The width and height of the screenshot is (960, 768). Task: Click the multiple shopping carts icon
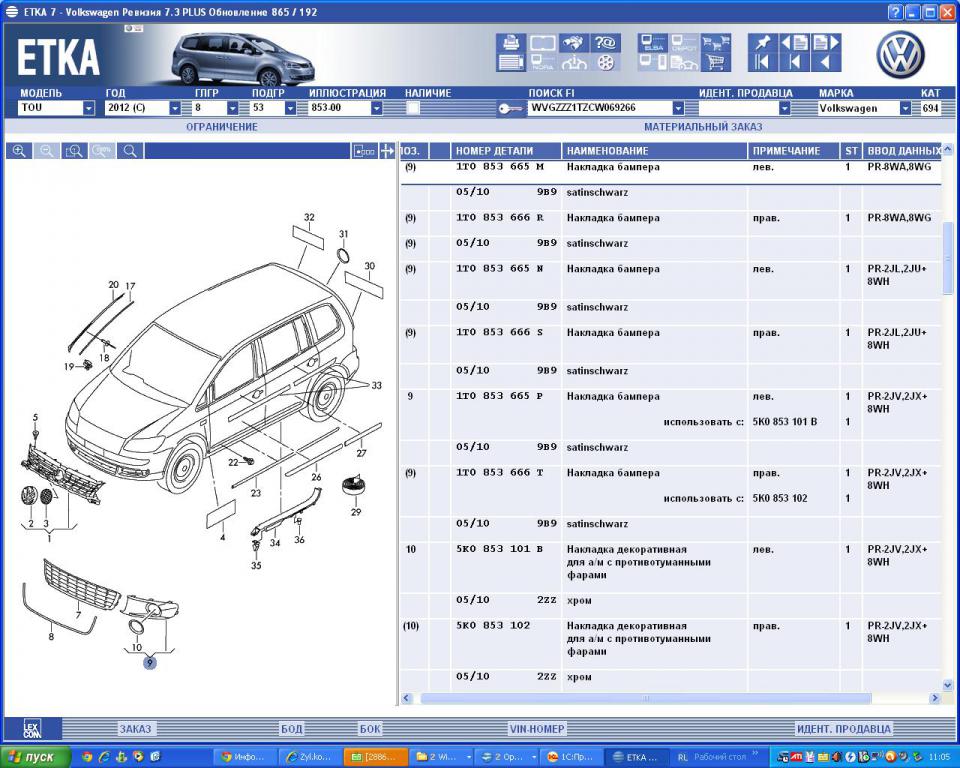click(716, 43)
